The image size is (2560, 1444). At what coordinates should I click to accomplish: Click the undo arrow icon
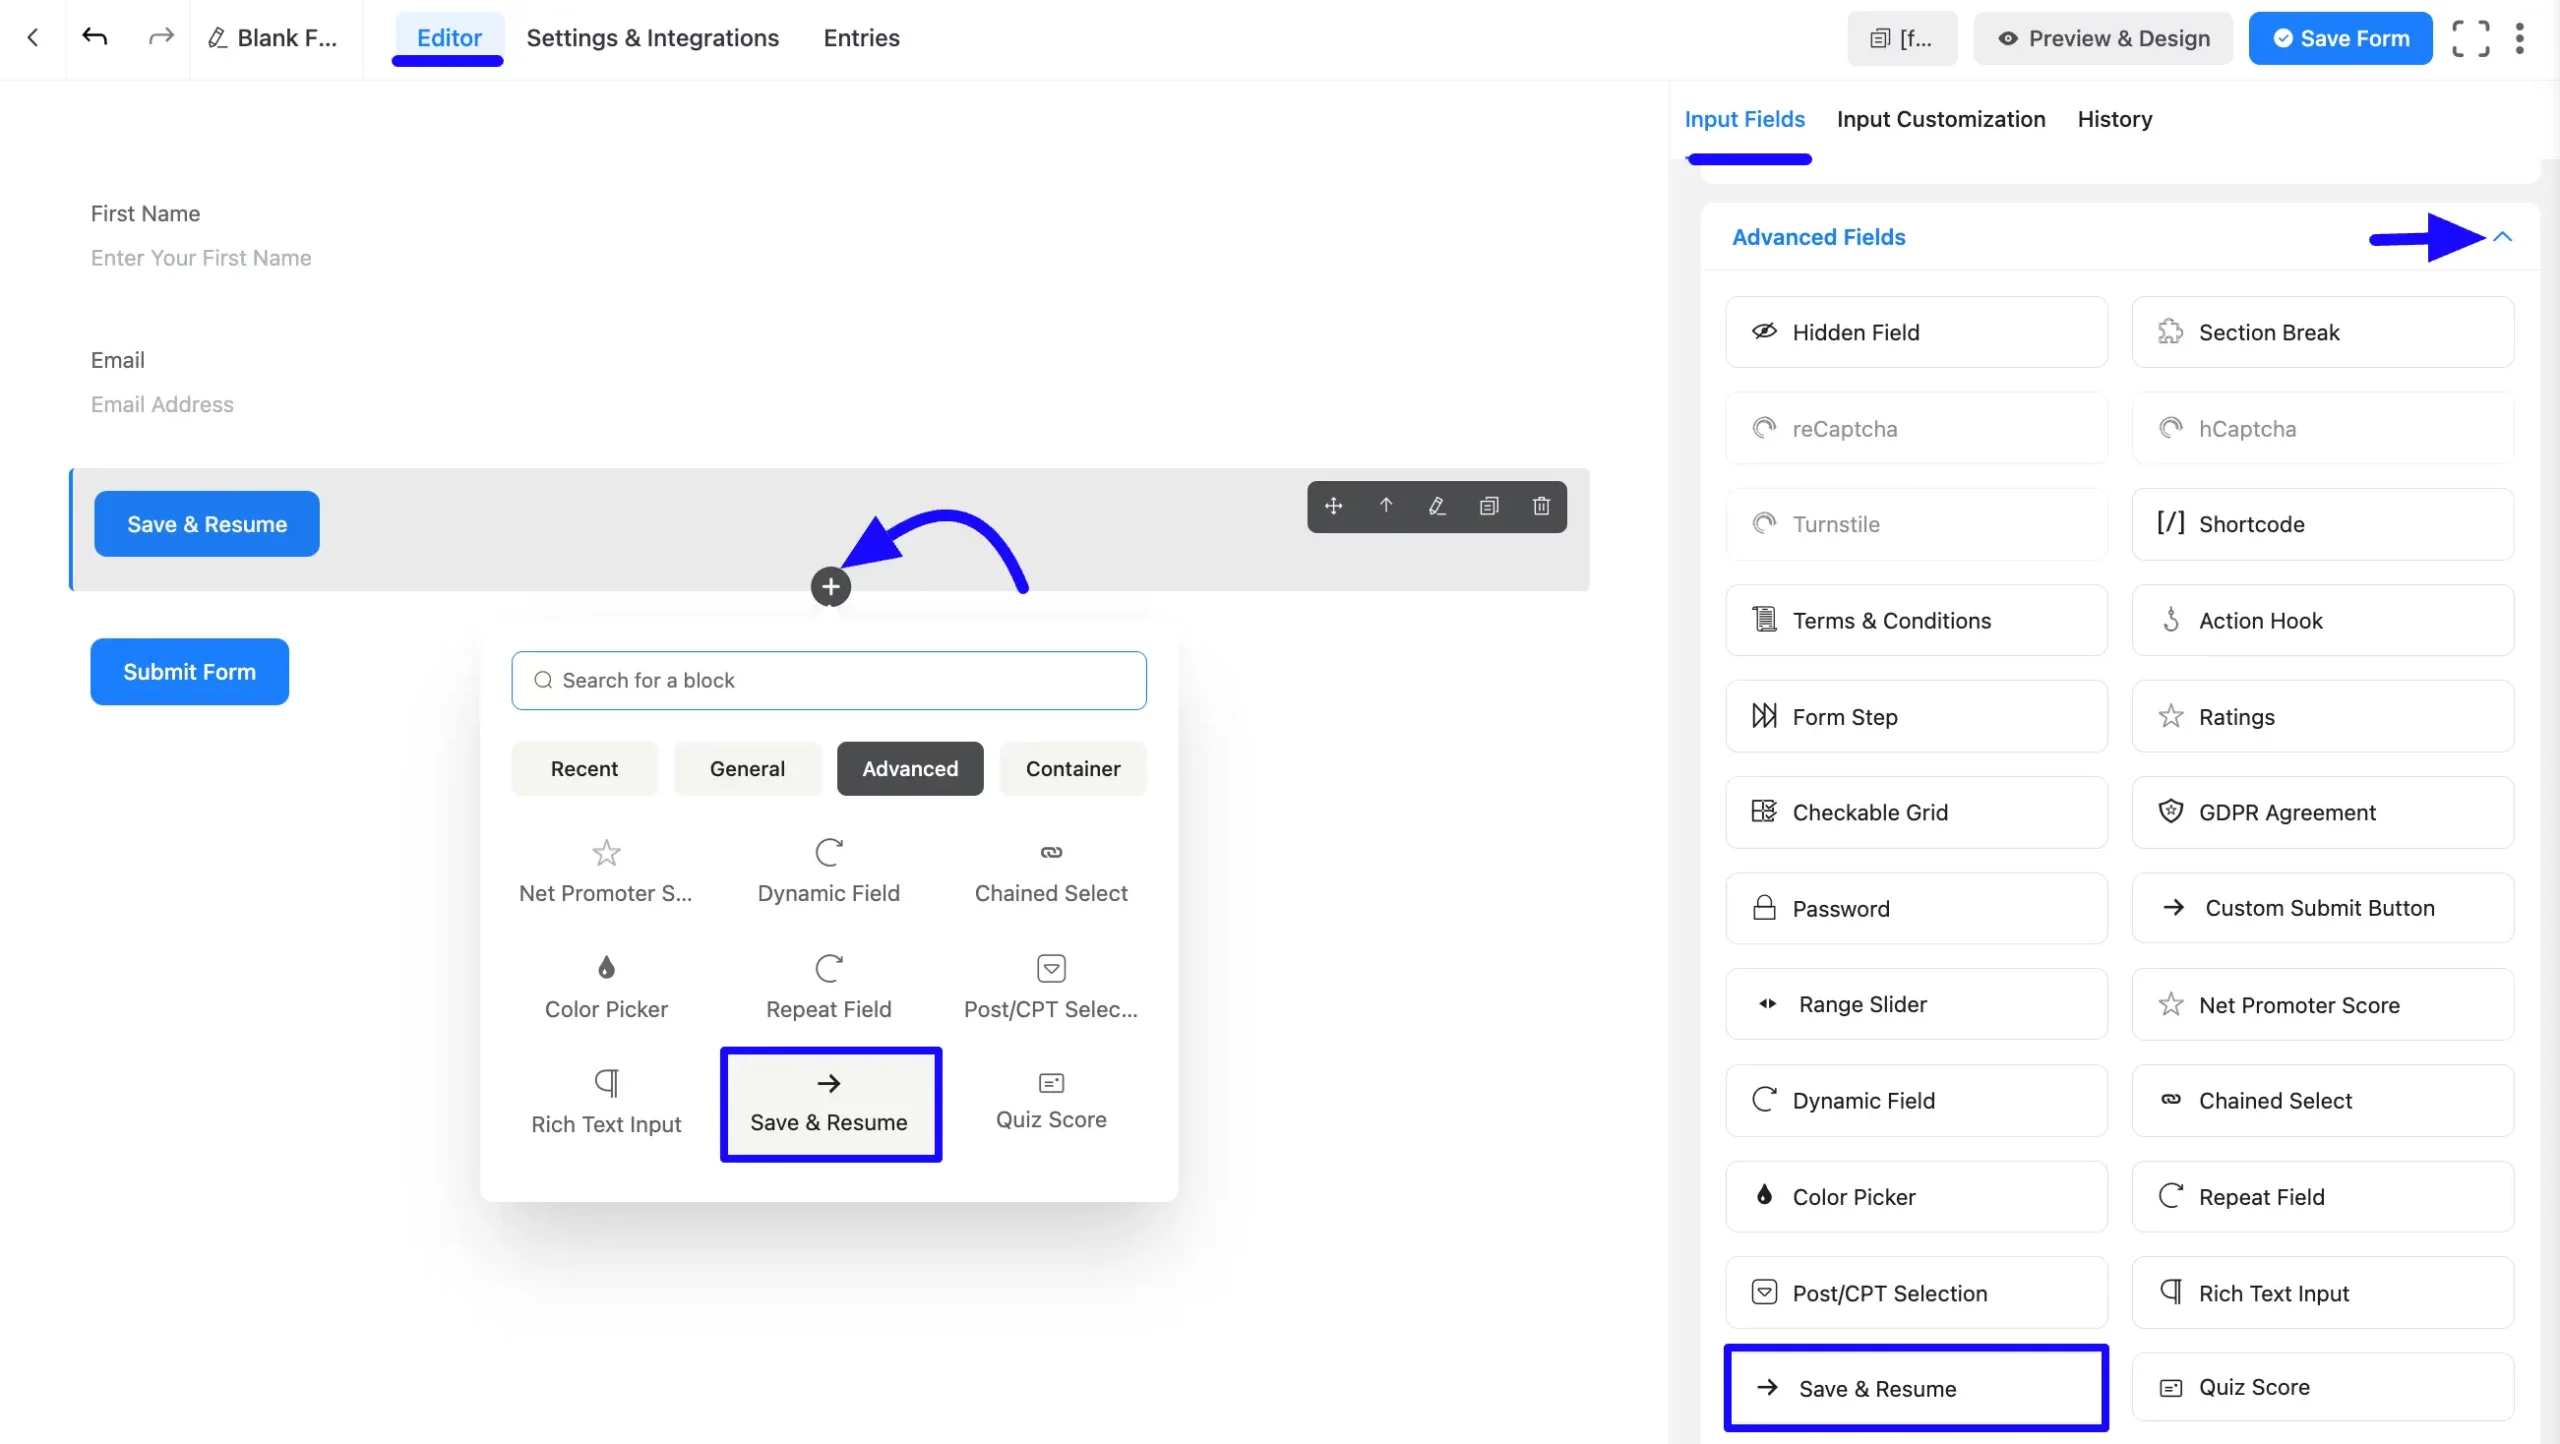95,38
